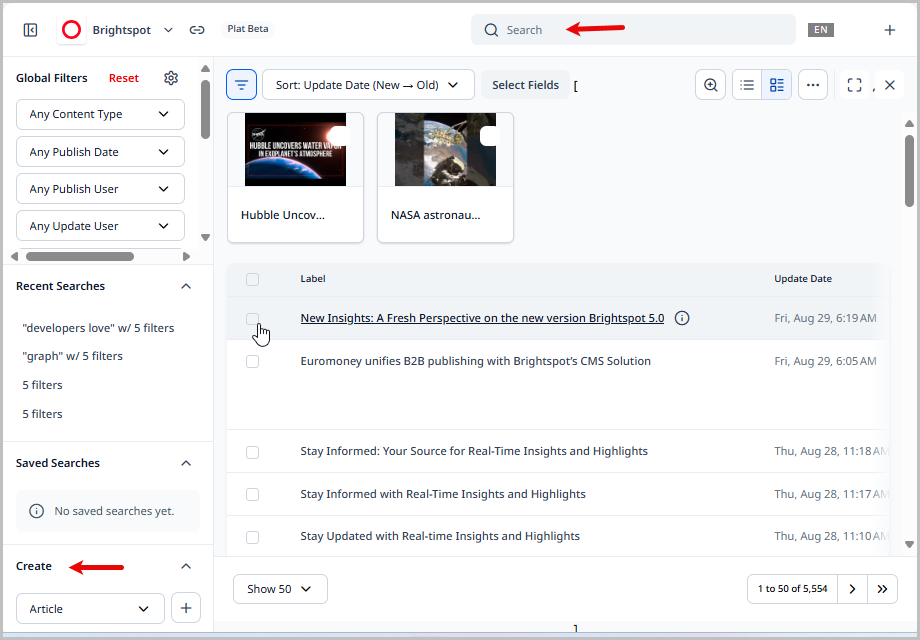Switch results to compact card view
The image size is (920, 640).
[777, 85]
